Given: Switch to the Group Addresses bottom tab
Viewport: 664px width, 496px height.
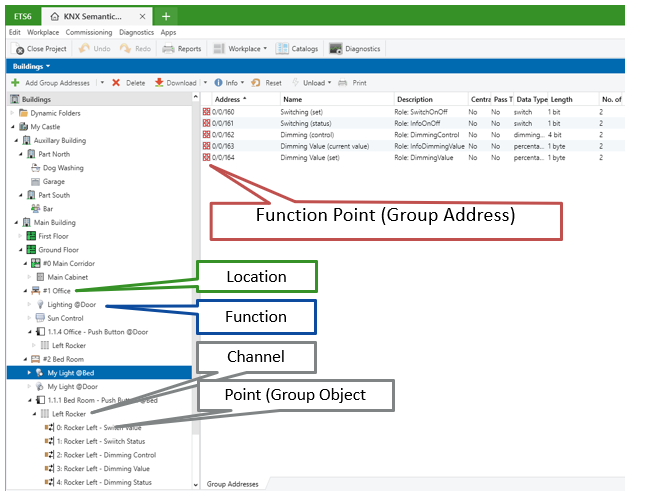Looking at the screenshot, I should coord(232,484).
